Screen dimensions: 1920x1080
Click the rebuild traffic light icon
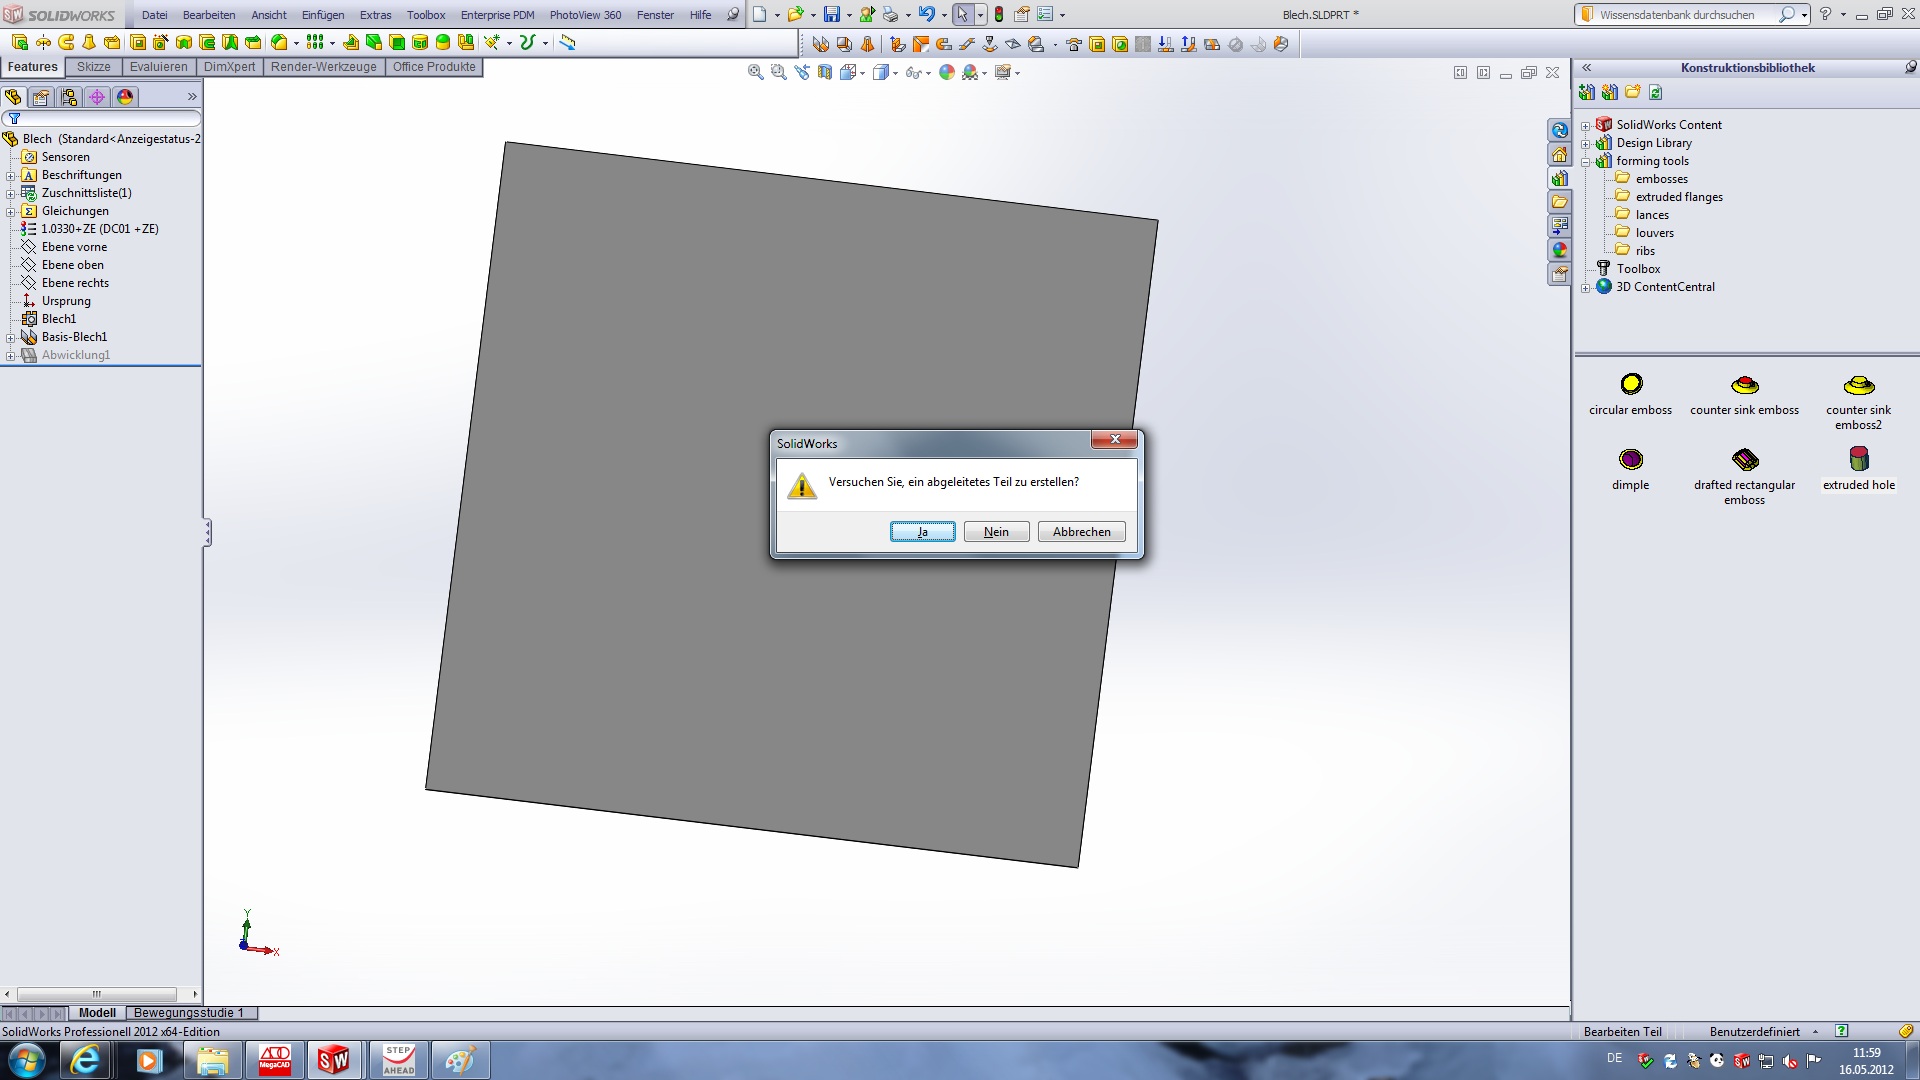point(998,15)
